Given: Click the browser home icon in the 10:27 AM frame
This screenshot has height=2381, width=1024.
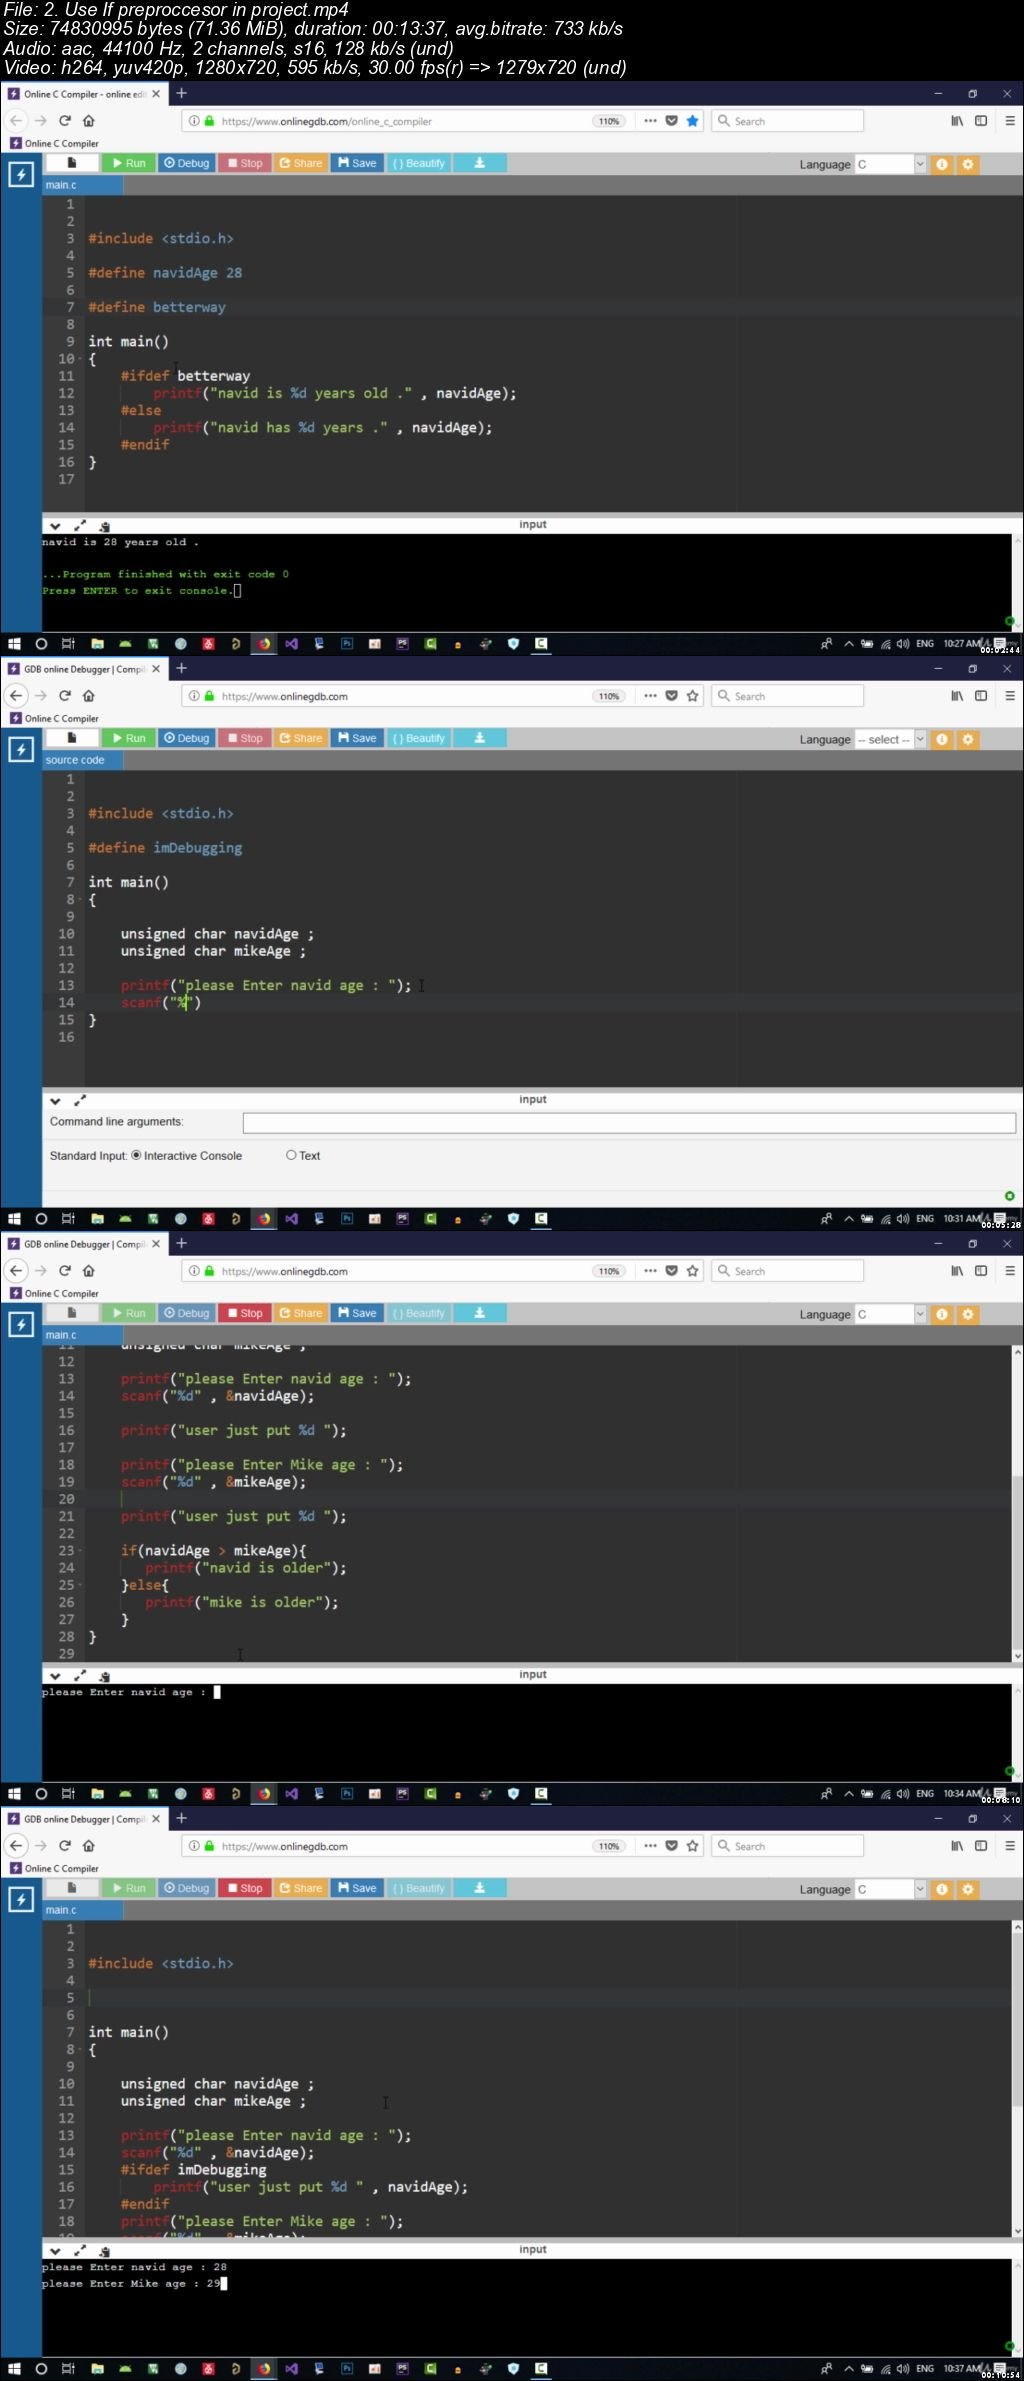Looking at the screenshot, I should 89,121.
